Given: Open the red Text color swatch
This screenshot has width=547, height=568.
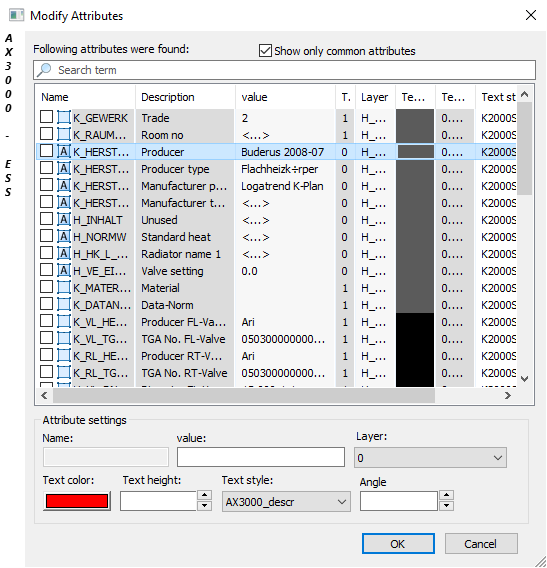Looking at the screenshot, I should tap(77, 501).
